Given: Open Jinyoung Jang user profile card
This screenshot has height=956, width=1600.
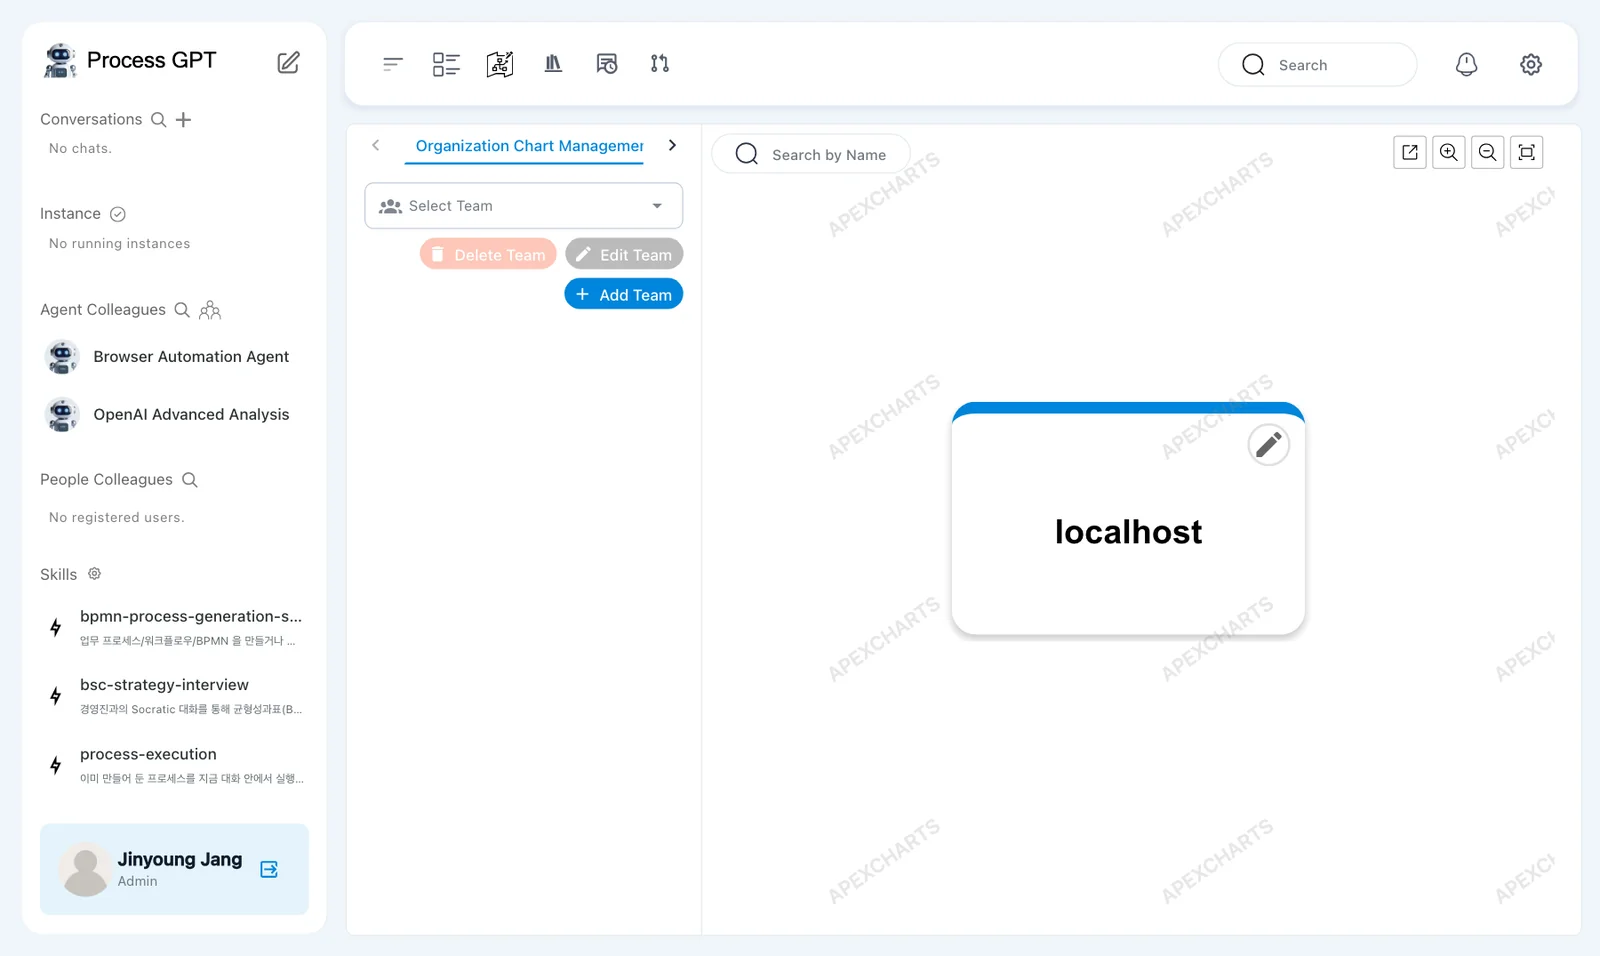Looking at the screenshot, I should click(x=174, y=869).
